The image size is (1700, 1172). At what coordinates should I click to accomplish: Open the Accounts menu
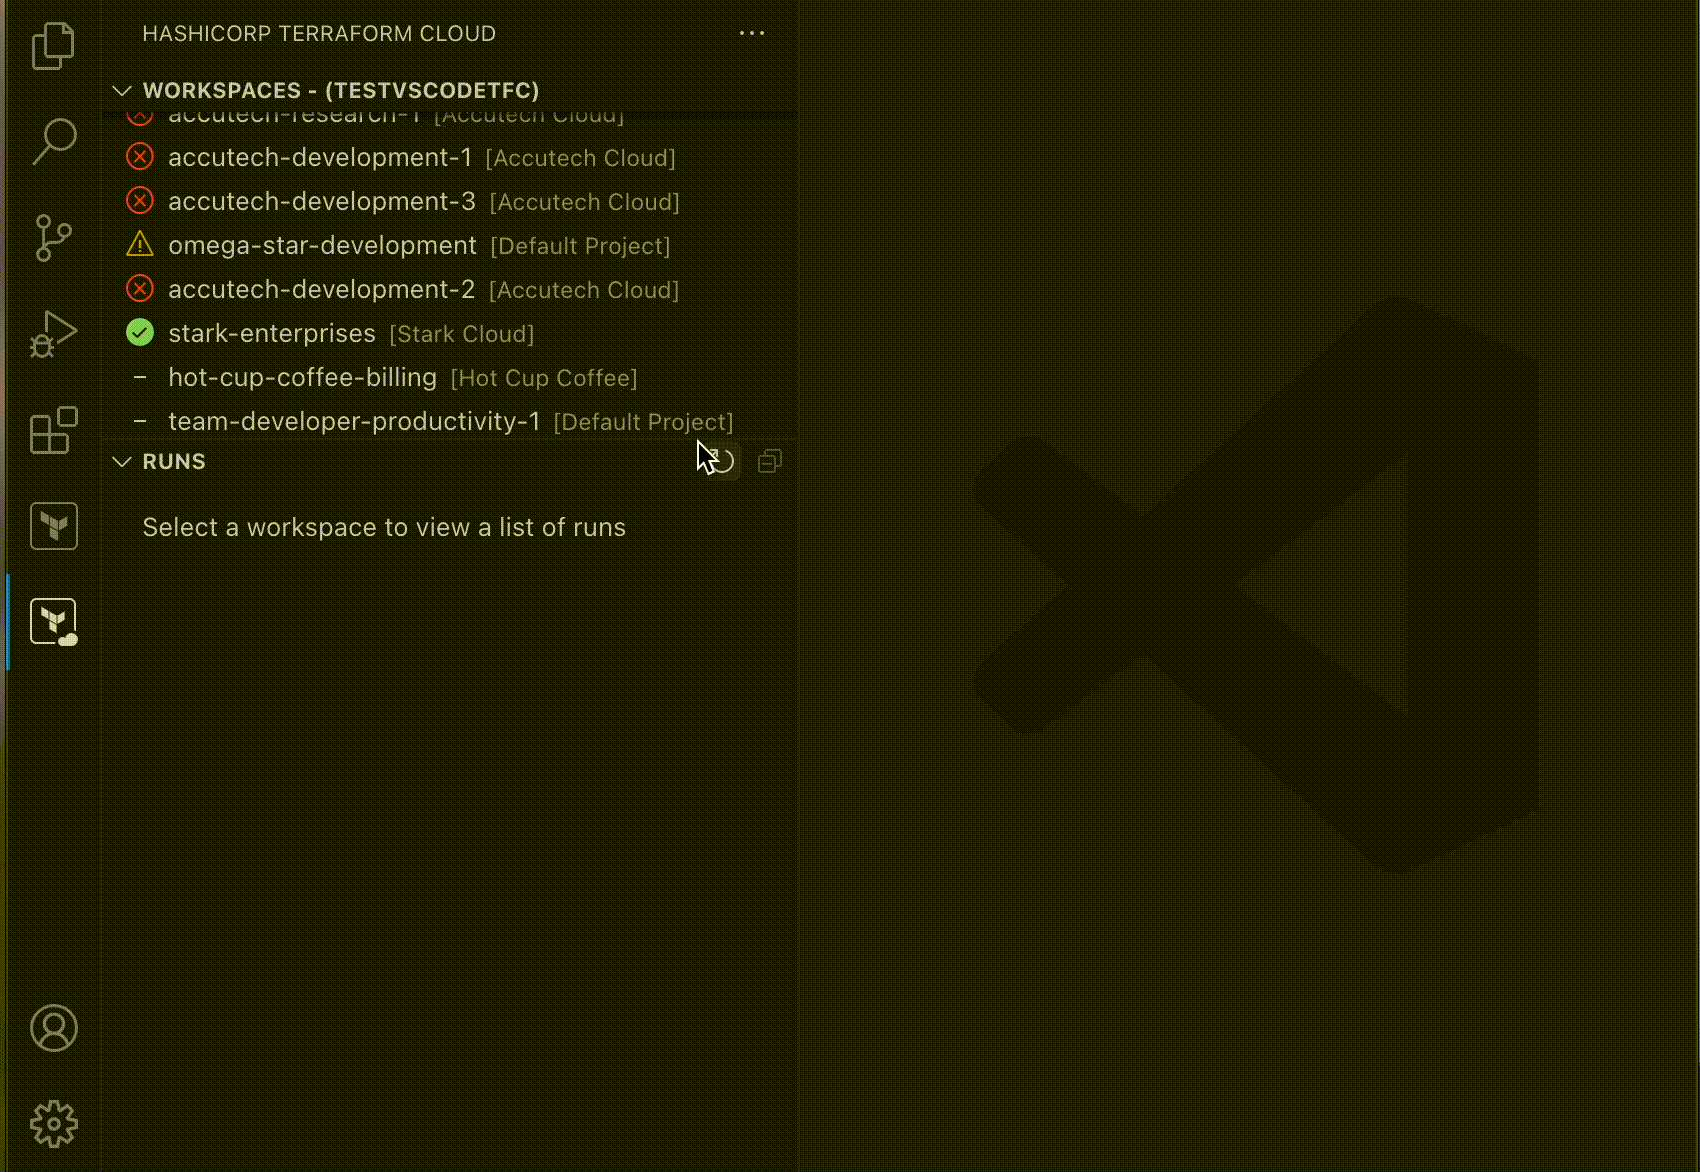click(53, 1028)
